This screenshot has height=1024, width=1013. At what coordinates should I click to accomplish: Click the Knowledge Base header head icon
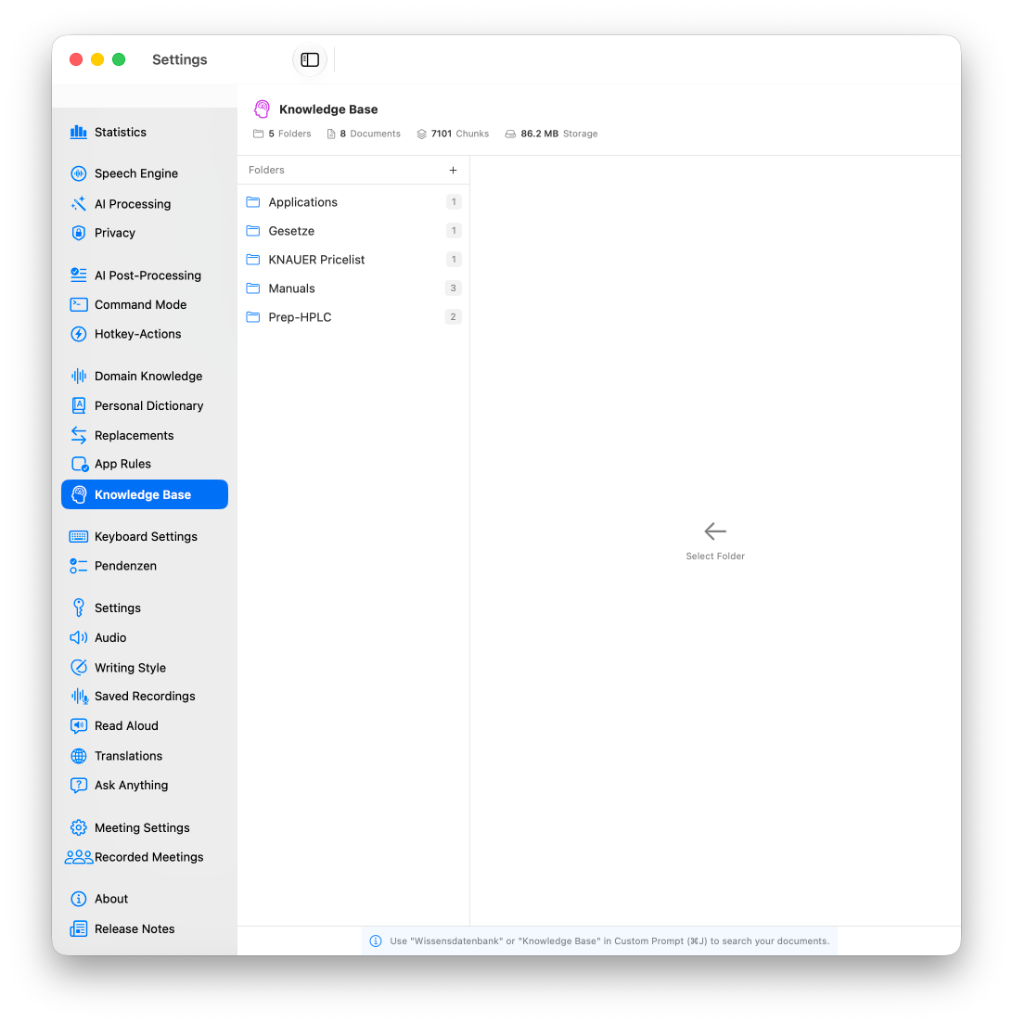pyautogui.click(x=262, y=109)
